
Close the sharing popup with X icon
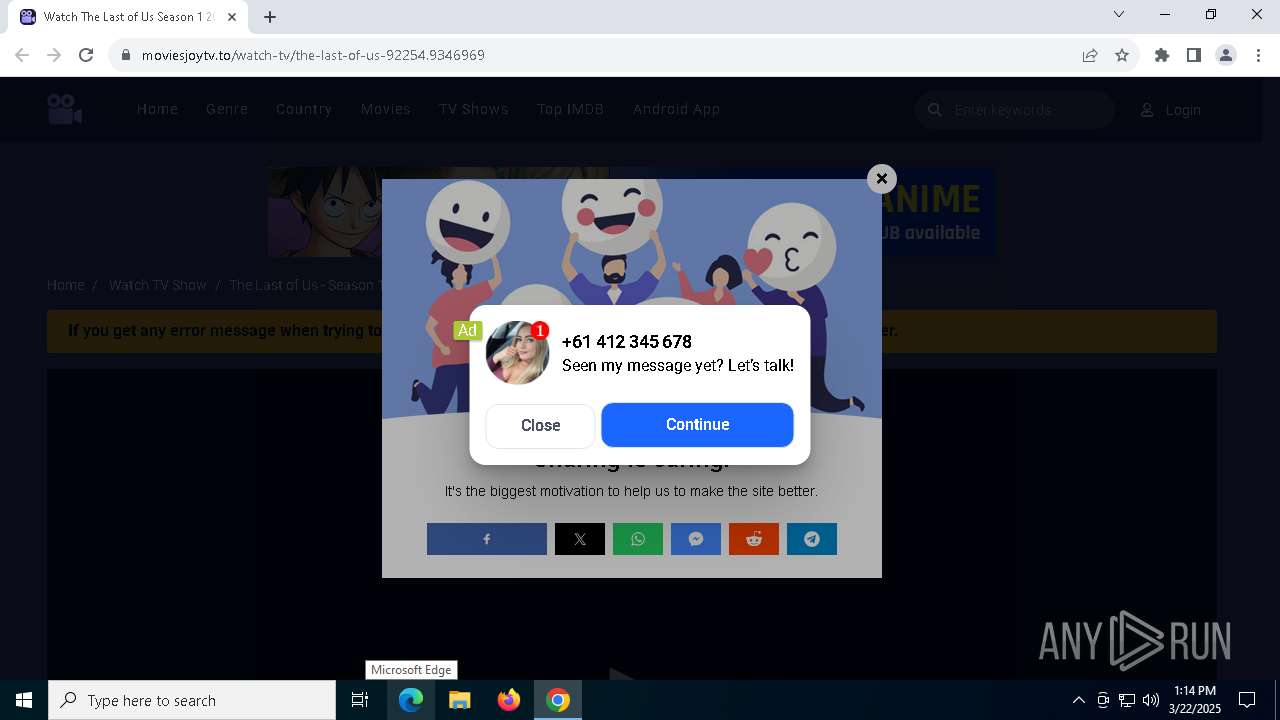point(881,179)
